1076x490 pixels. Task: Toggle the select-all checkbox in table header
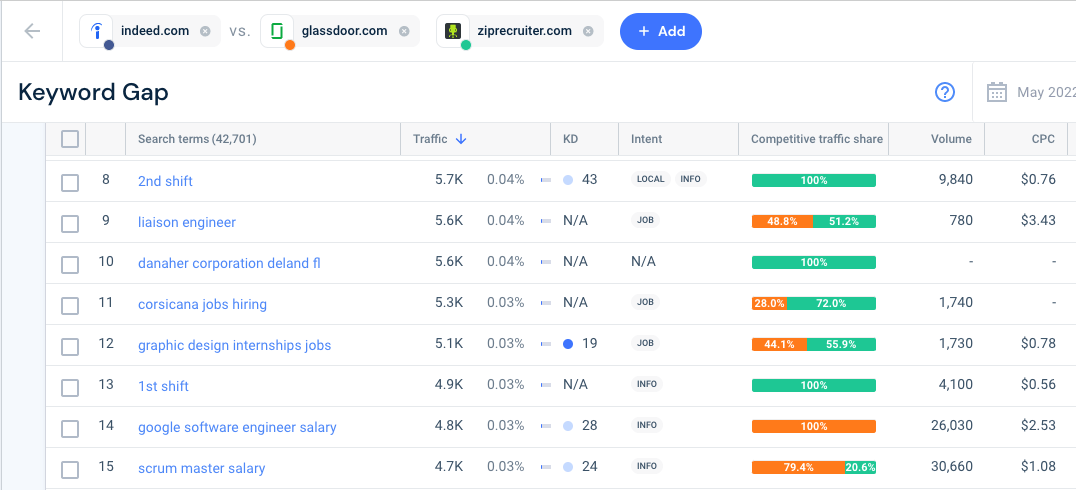[70, 139]
